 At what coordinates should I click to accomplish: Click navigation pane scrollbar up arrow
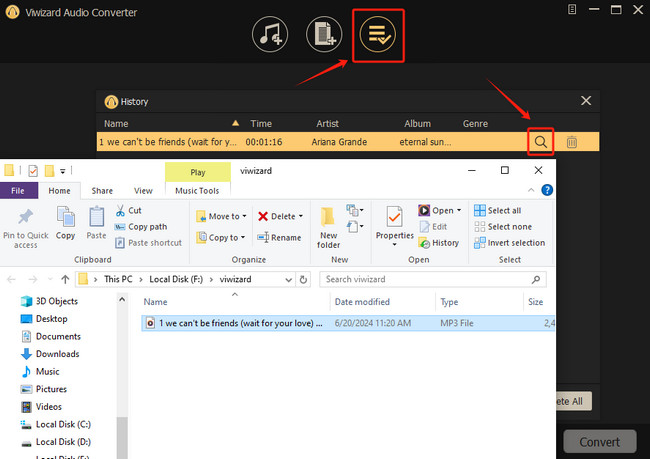pos(122,299)
